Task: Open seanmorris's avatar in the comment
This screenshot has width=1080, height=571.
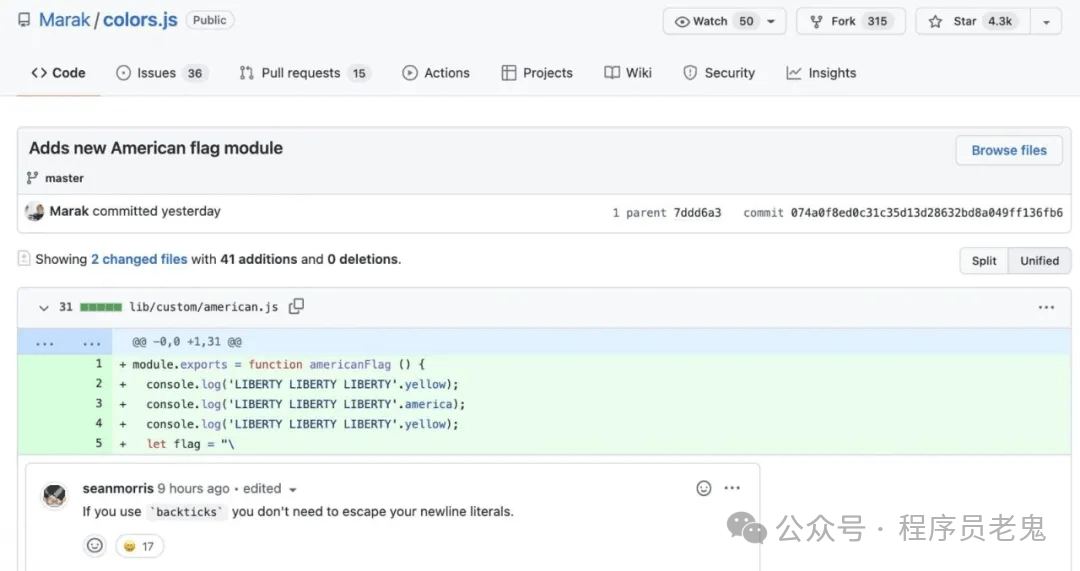Action: (54, 495)
